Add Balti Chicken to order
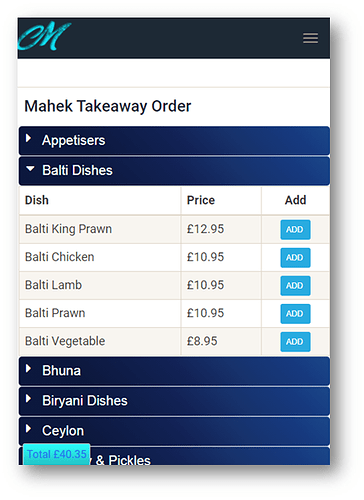Viewport: 364px width, 500px height. (295, 257)
